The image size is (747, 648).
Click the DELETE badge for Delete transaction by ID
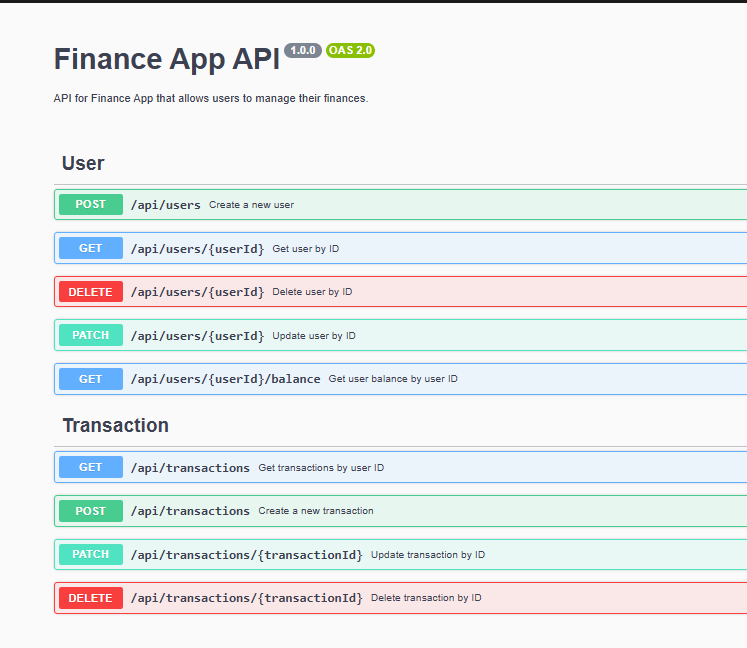pyautogui.click(x=91, y=598)
